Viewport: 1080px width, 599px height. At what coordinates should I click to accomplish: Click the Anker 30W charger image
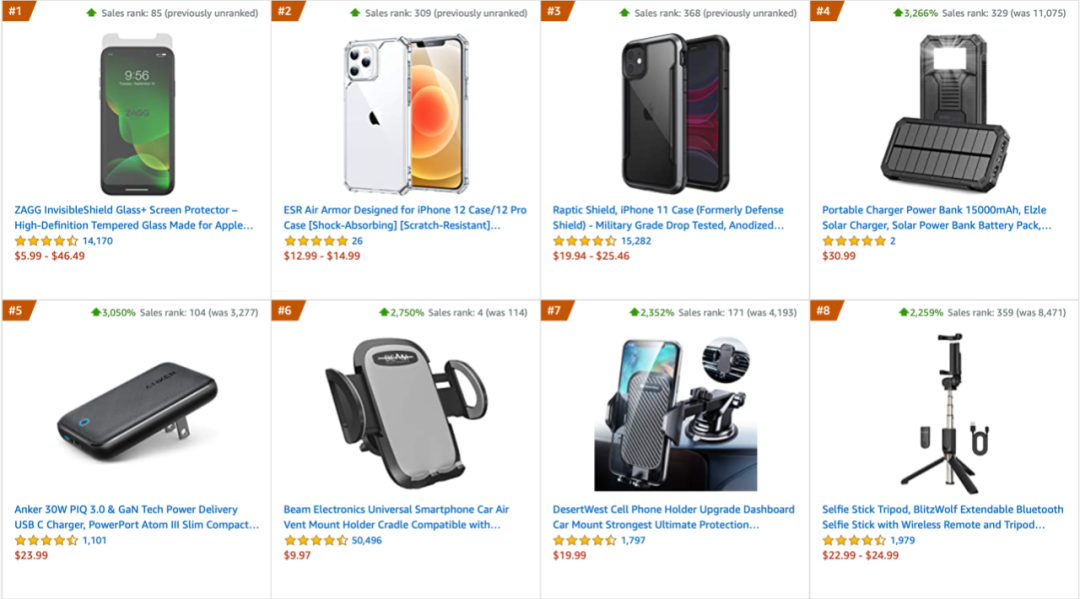pos(137,414)
